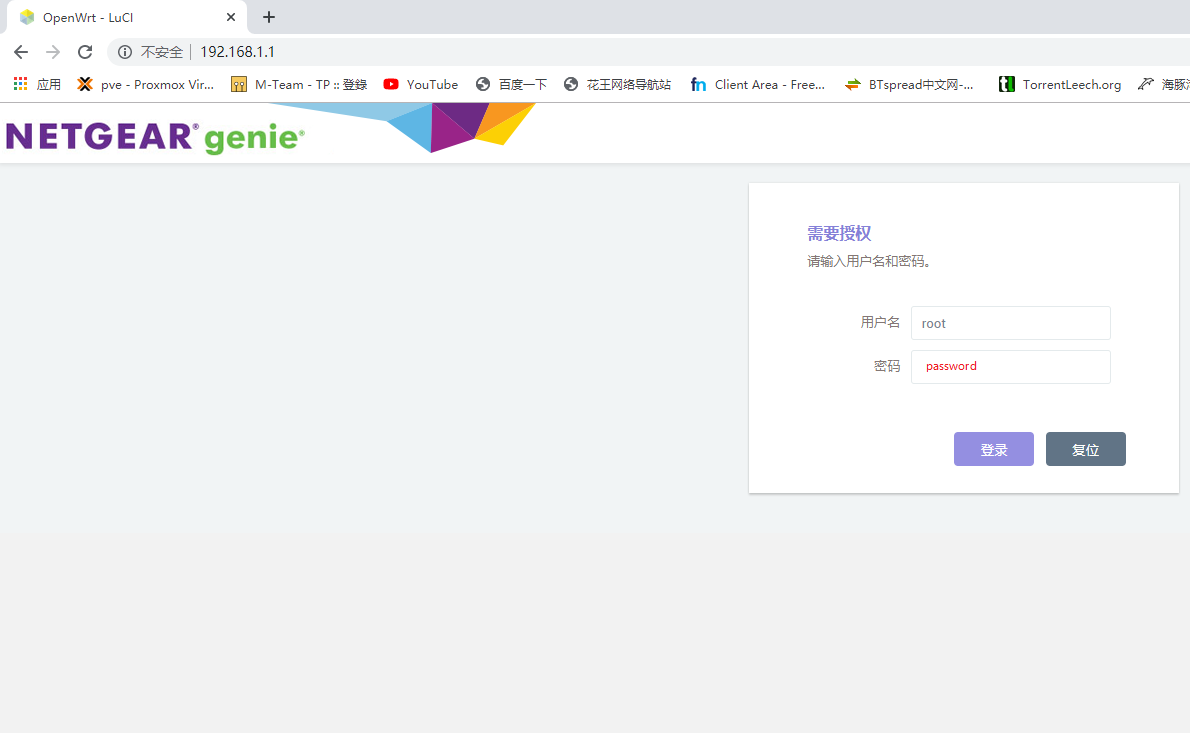Image resolution: width=1190 pixels, height=733 pixels.
Task: Open the Client Area - Free bookmark label
Action: (770, 84)
